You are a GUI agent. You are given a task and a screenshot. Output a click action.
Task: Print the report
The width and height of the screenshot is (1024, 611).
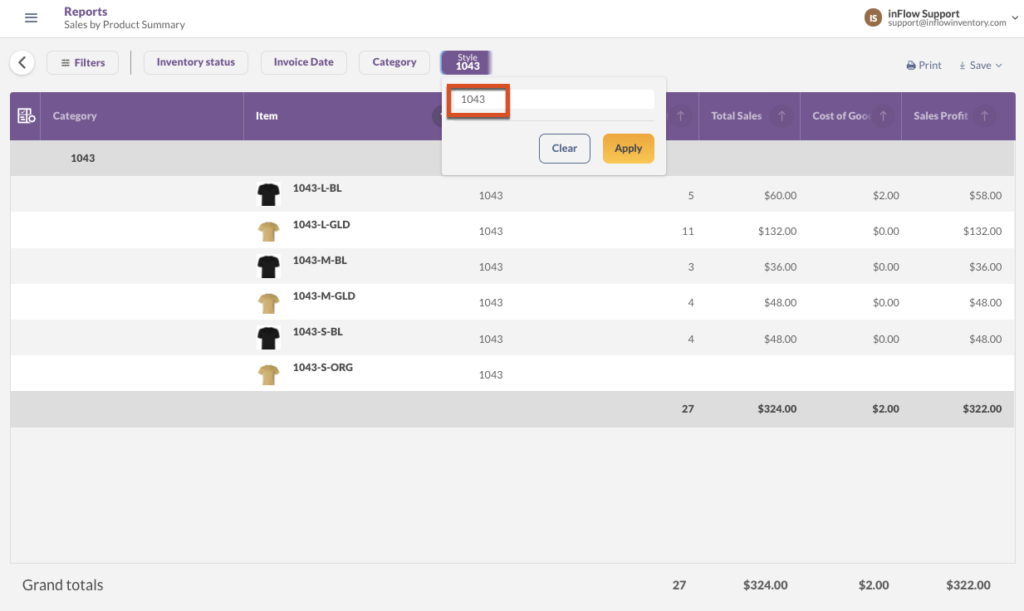point(924,65)
